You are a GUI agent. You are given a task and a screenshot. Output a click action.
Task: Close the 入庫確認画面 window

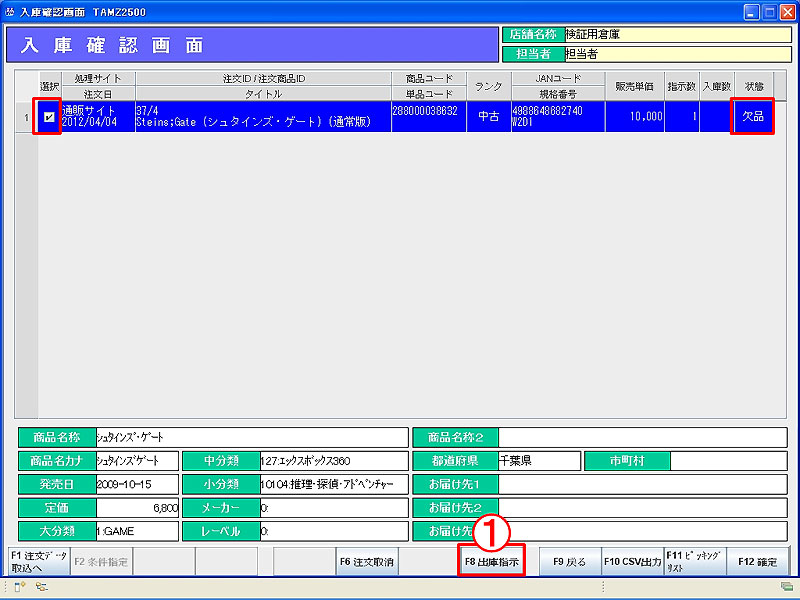click(x=788, y=12)
